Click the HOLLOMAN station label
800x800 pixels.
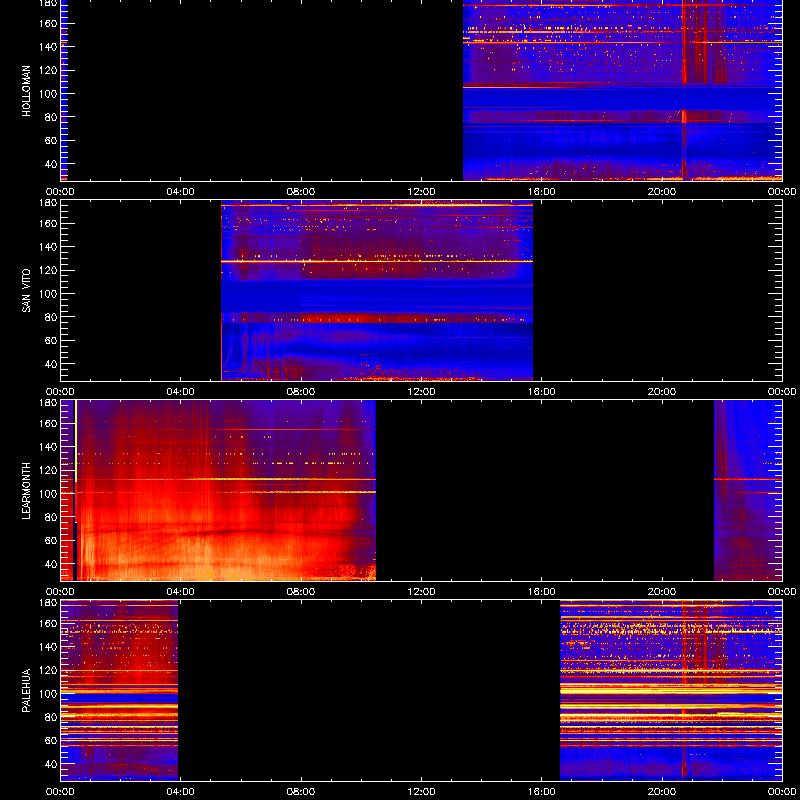(x=27, y=91)
